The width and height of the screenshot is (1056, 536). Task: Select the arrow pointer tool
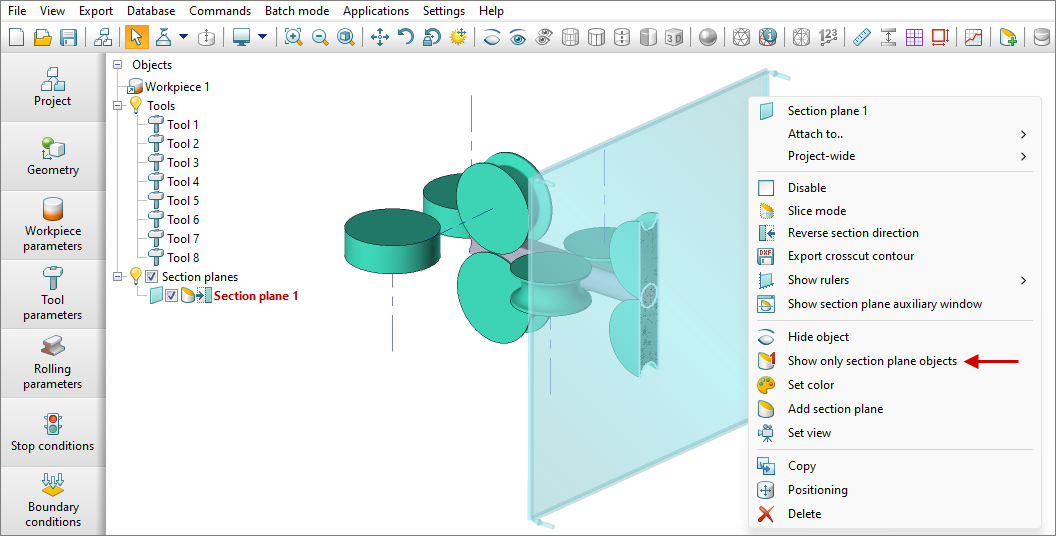click(136, 37)
